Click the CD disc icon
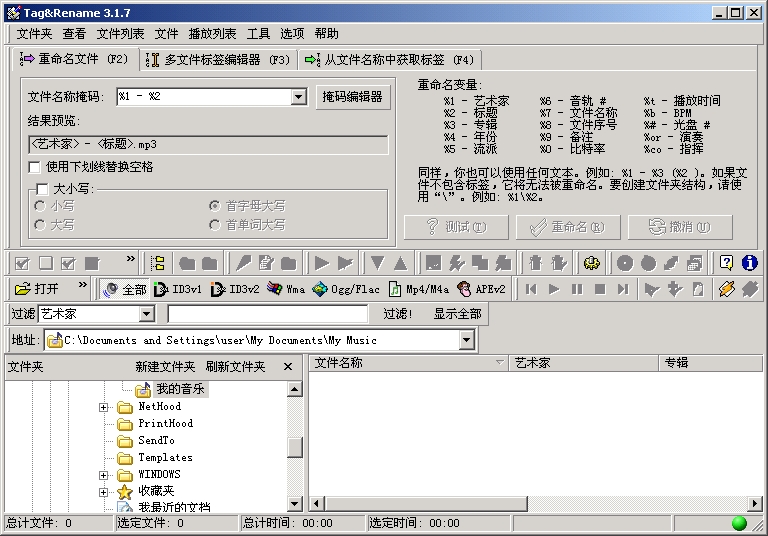 click(624, 263)
